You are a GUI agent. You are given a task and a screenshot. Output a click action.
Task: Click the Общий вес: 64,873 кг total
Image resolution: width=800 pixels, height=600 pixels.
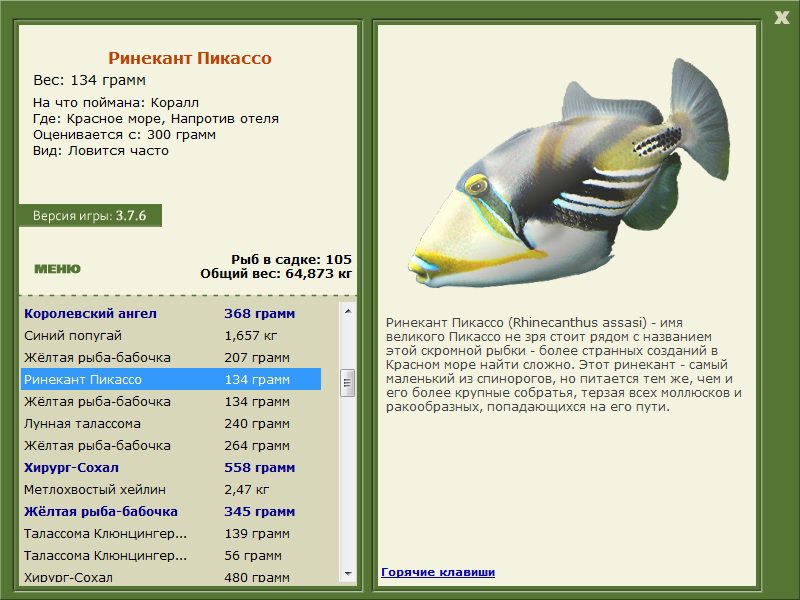point(276,273)
